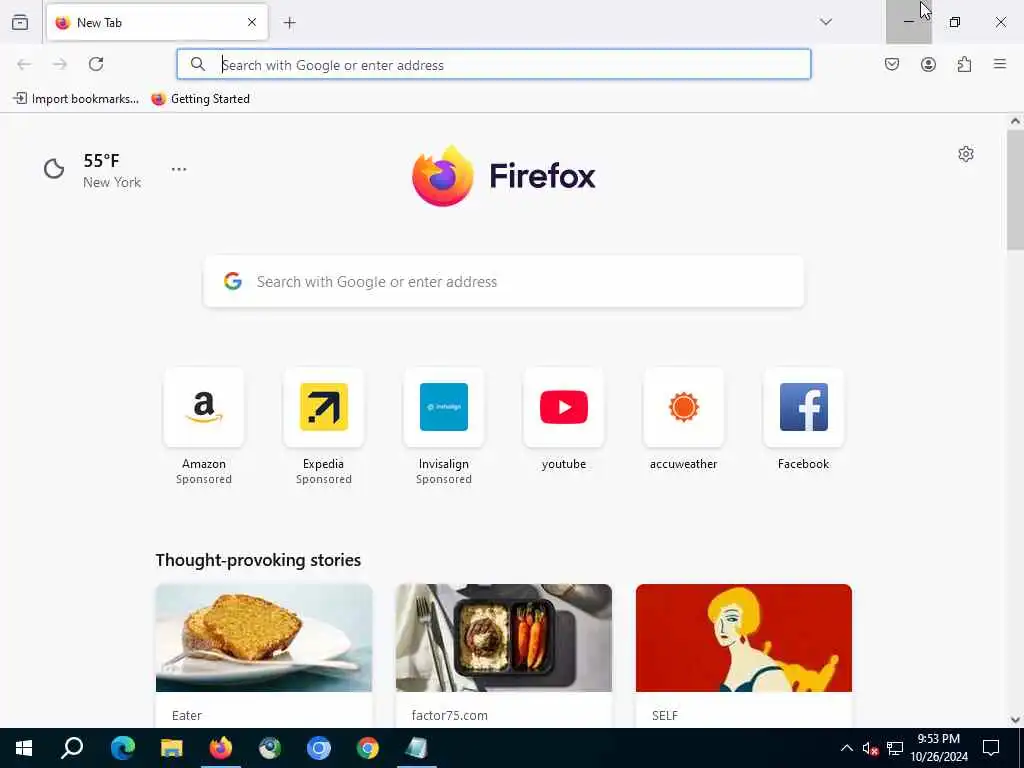Screen dimensions: 1024x768
Task: Click the page scrollbar up arrow
Action: (1015, 121)
